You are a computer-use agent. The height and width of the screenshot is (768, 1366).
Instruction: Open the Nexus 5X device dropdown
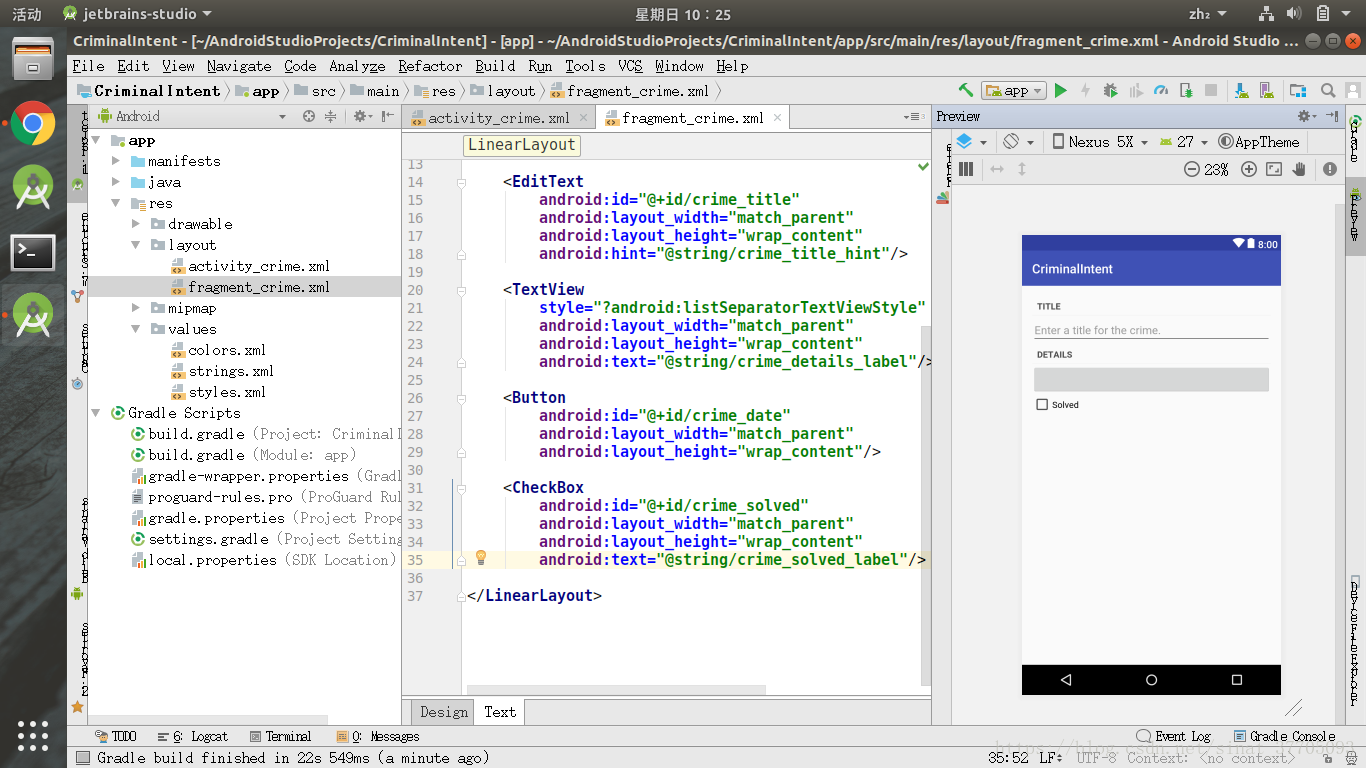[1100, 142]
